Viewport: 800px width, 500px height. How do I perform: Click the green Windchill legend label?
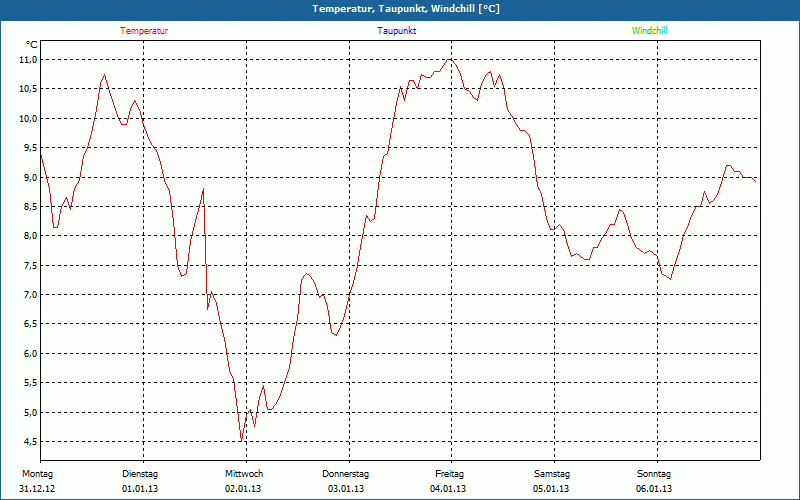click(649, 31)
